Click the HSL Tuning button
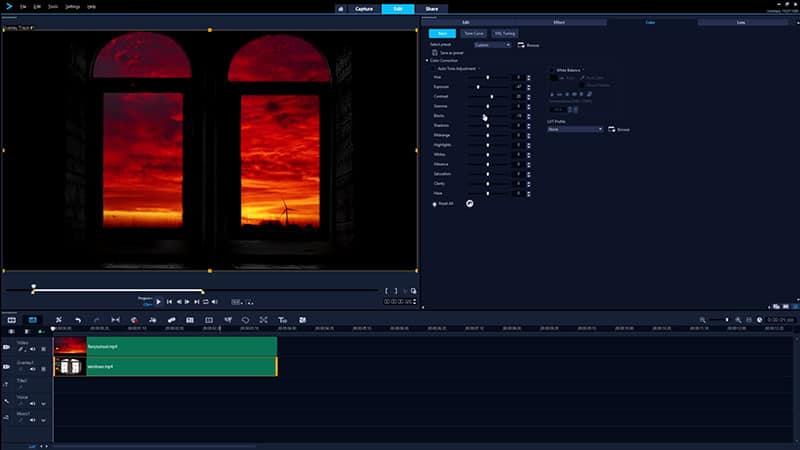The height and width of the screenshot is (450, 800). pyautogui.click(x=505, y=34)
